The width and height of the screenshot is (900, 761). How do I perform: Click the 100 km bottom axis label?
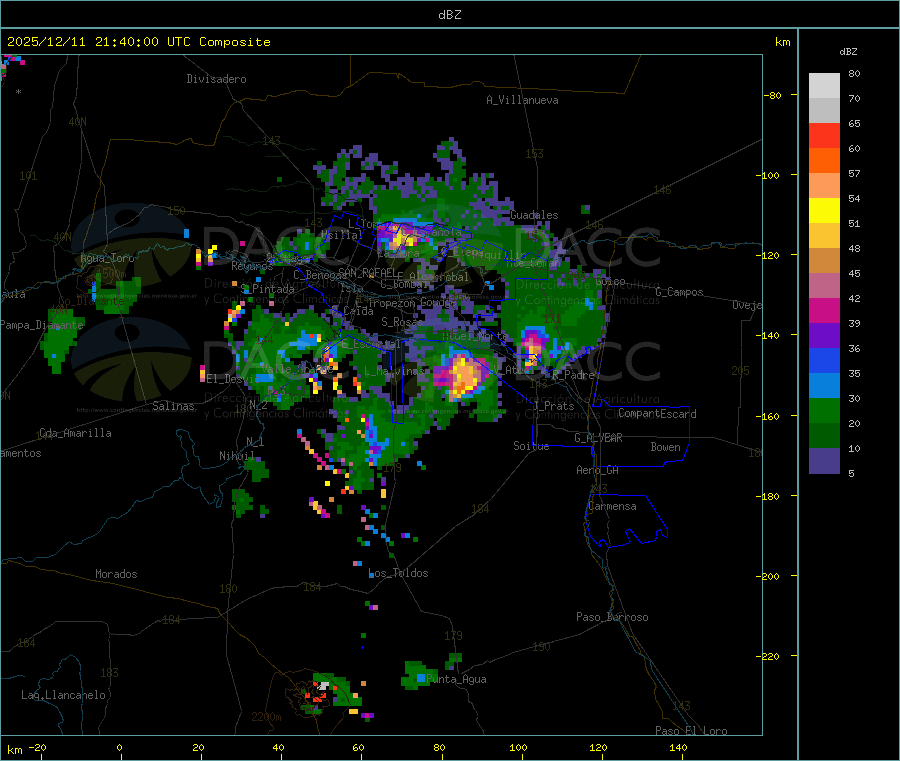point(518,747)
